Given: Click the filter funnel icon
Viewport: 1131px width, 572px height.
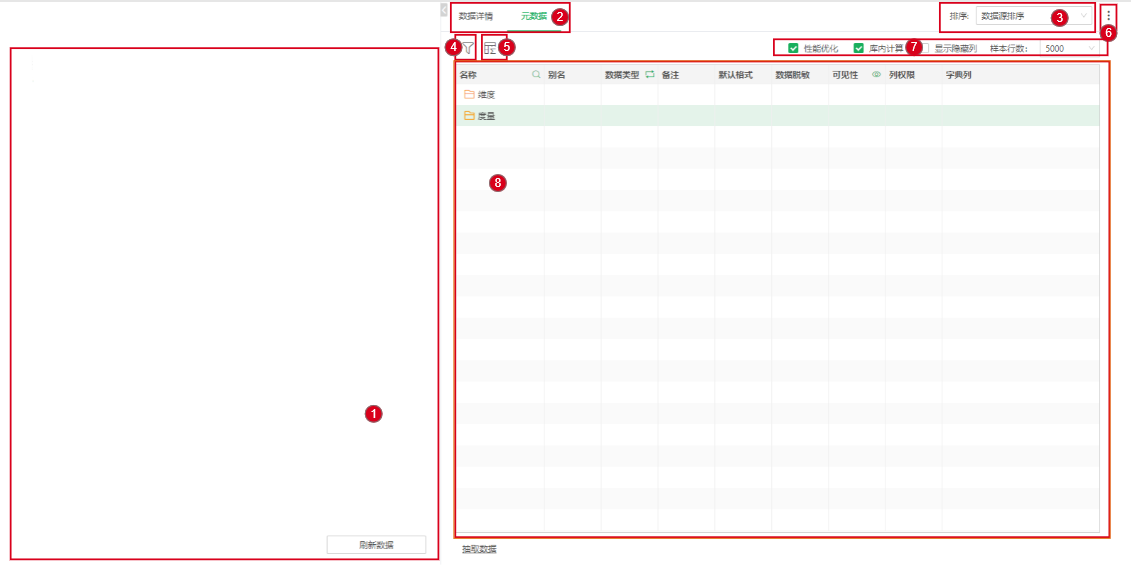Looking at the screenshot, I should 468,47.
